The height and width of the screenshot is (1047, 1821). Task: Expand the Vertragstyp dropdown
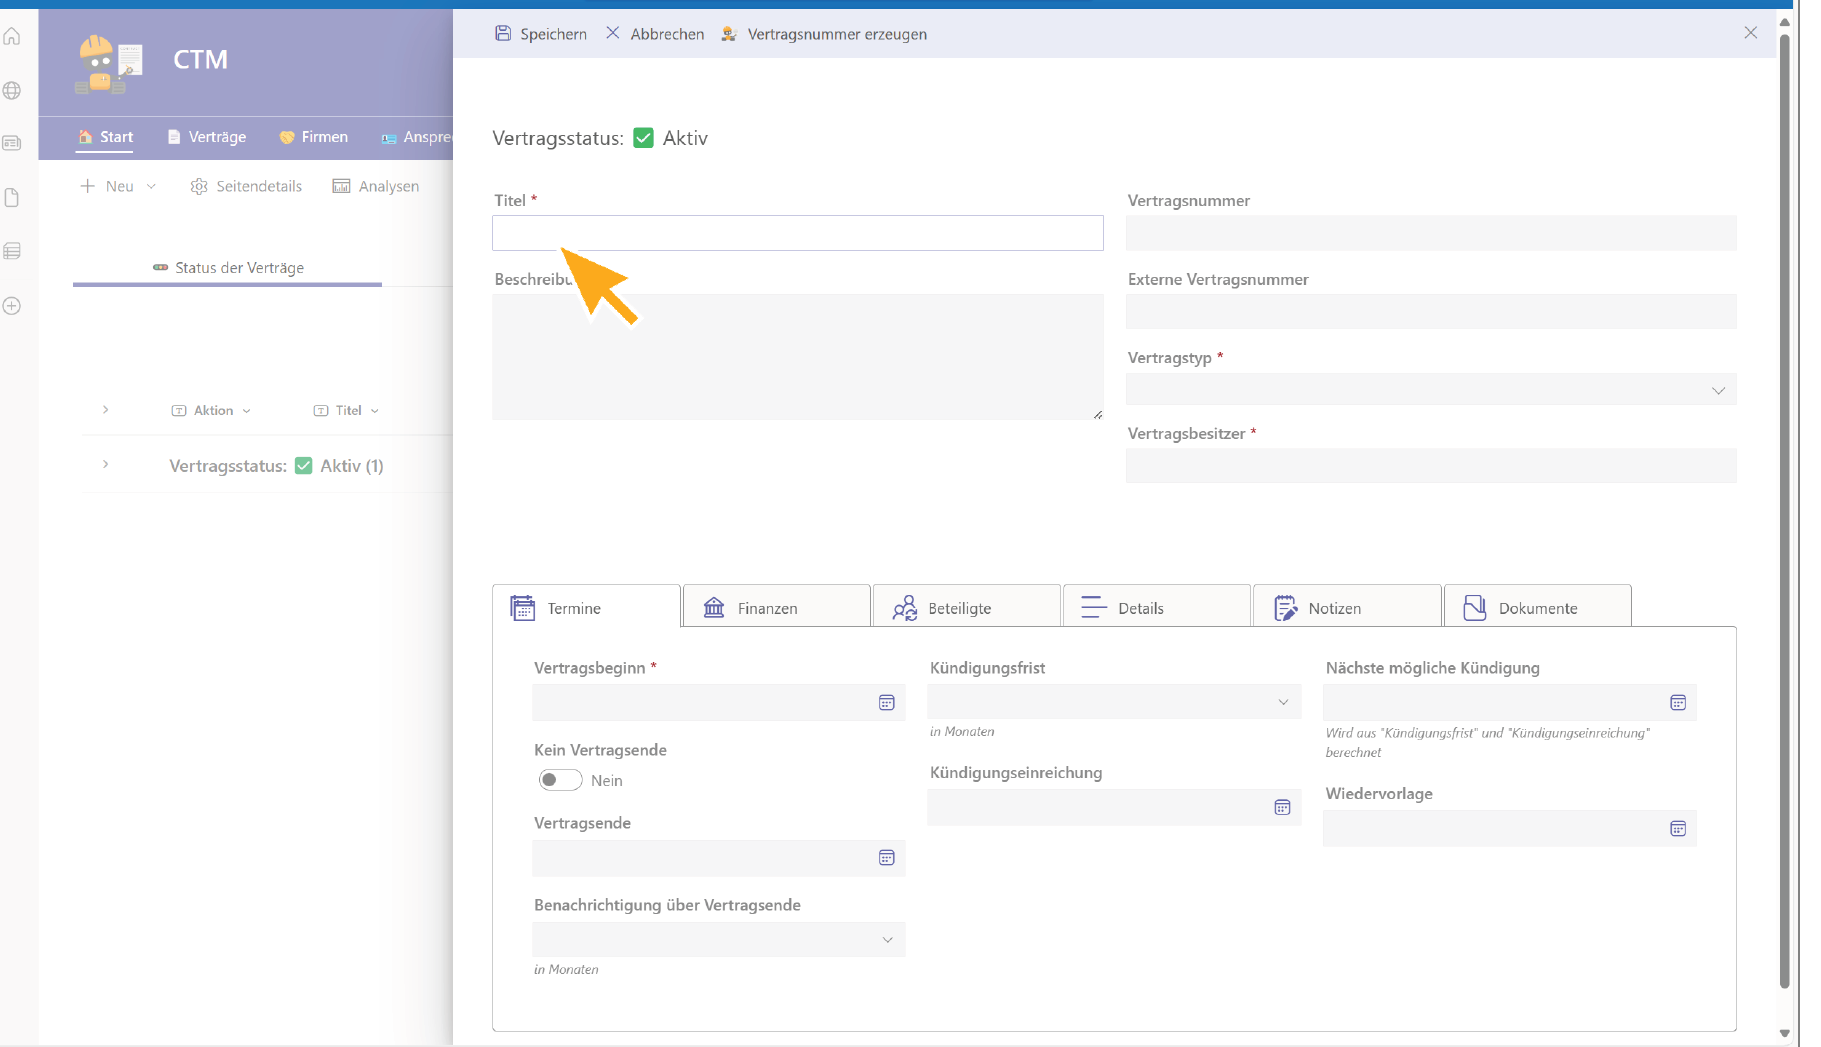point(1718,390)
